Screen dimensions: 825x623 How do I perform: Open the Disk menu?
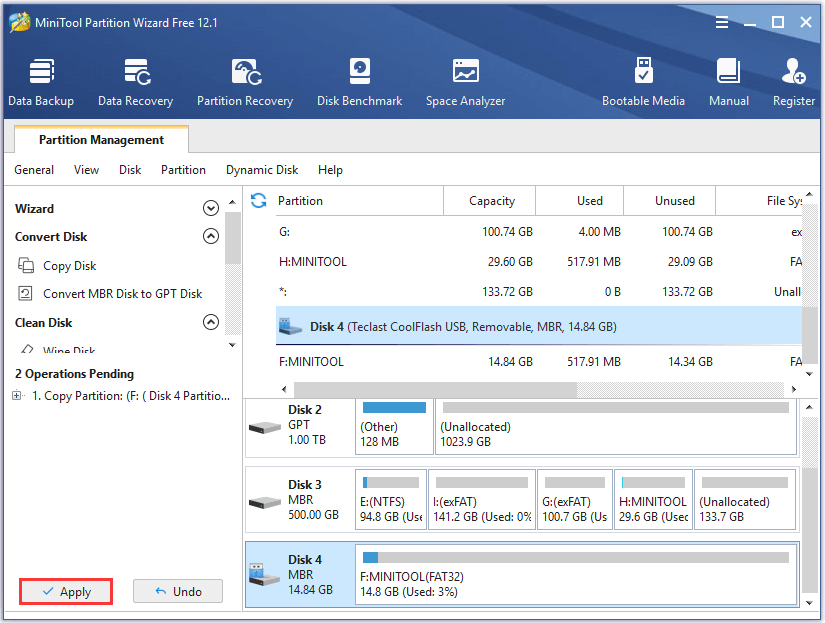[x=130, y=170]
